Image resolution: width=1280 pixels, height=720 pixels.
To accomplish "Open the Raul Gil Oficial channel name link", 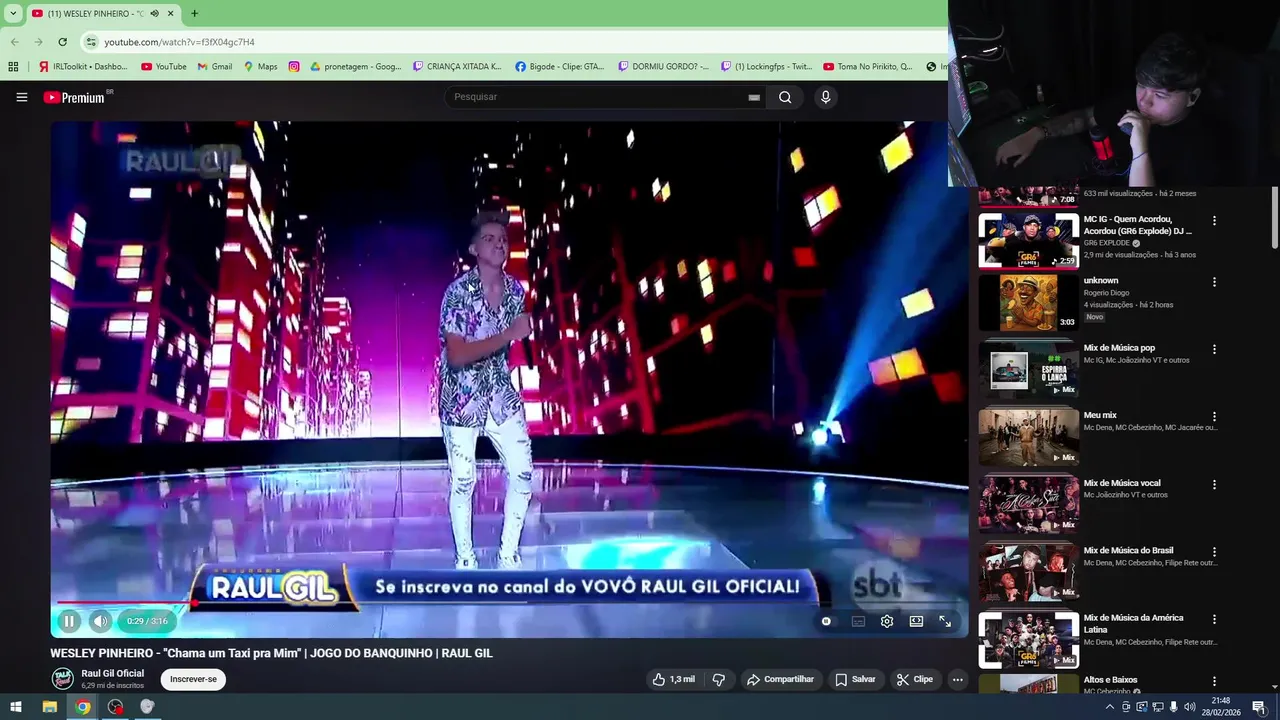I will 113,673.
